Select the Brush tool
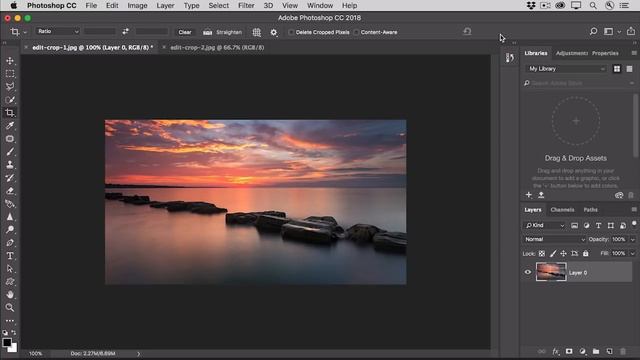Screen dimensions: 640x360 pyautogui.click(x=10, y=152)
